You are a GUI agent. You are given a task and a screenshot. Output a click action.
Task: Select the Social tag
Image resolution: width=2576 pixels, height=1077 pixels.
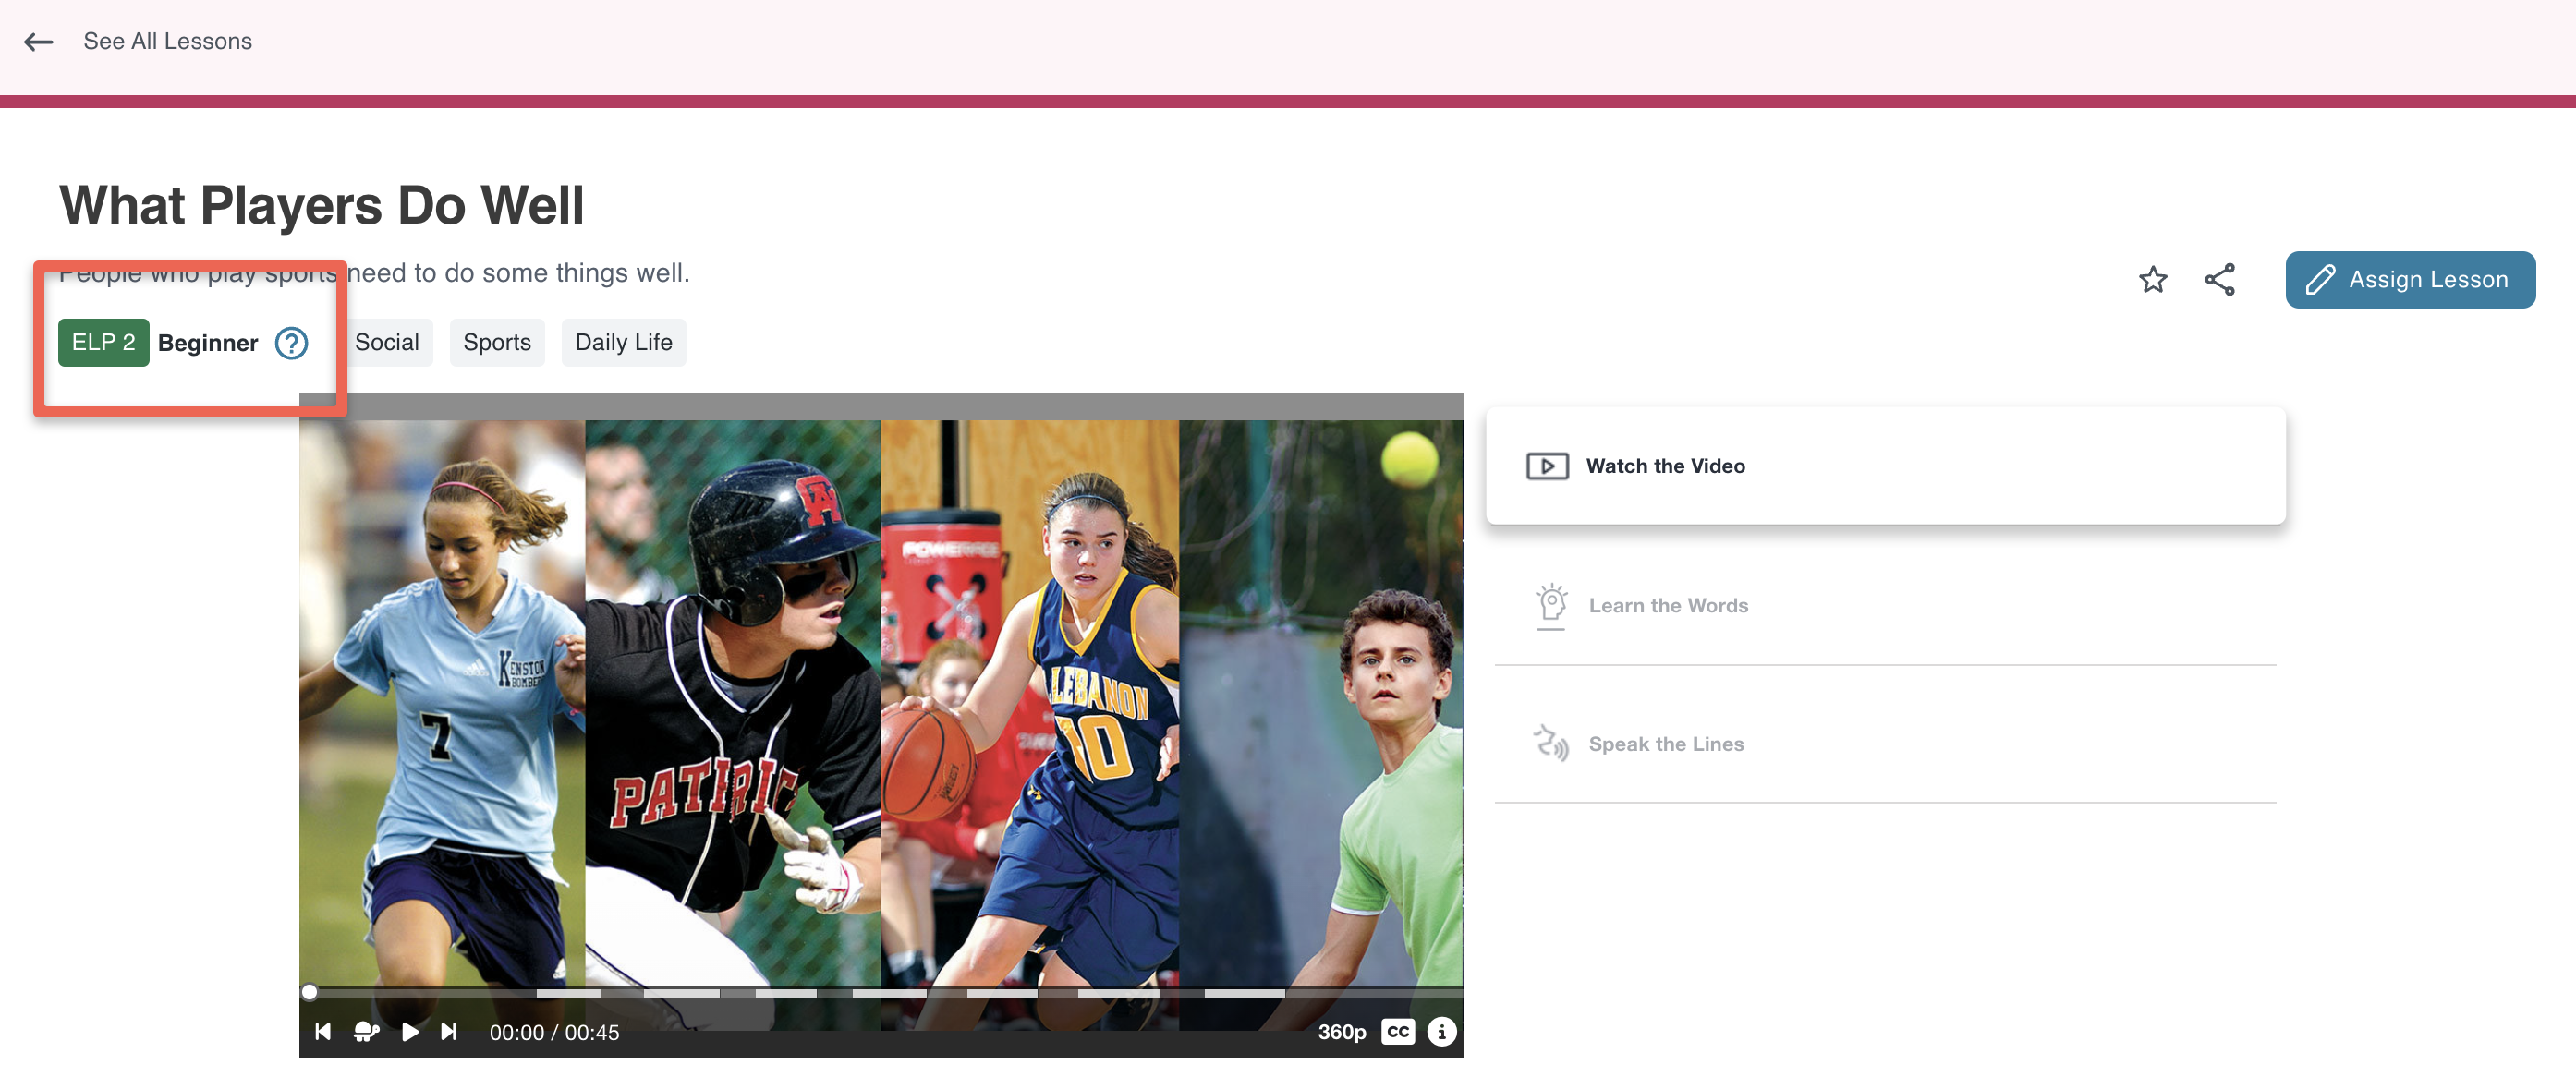point(386,342)
